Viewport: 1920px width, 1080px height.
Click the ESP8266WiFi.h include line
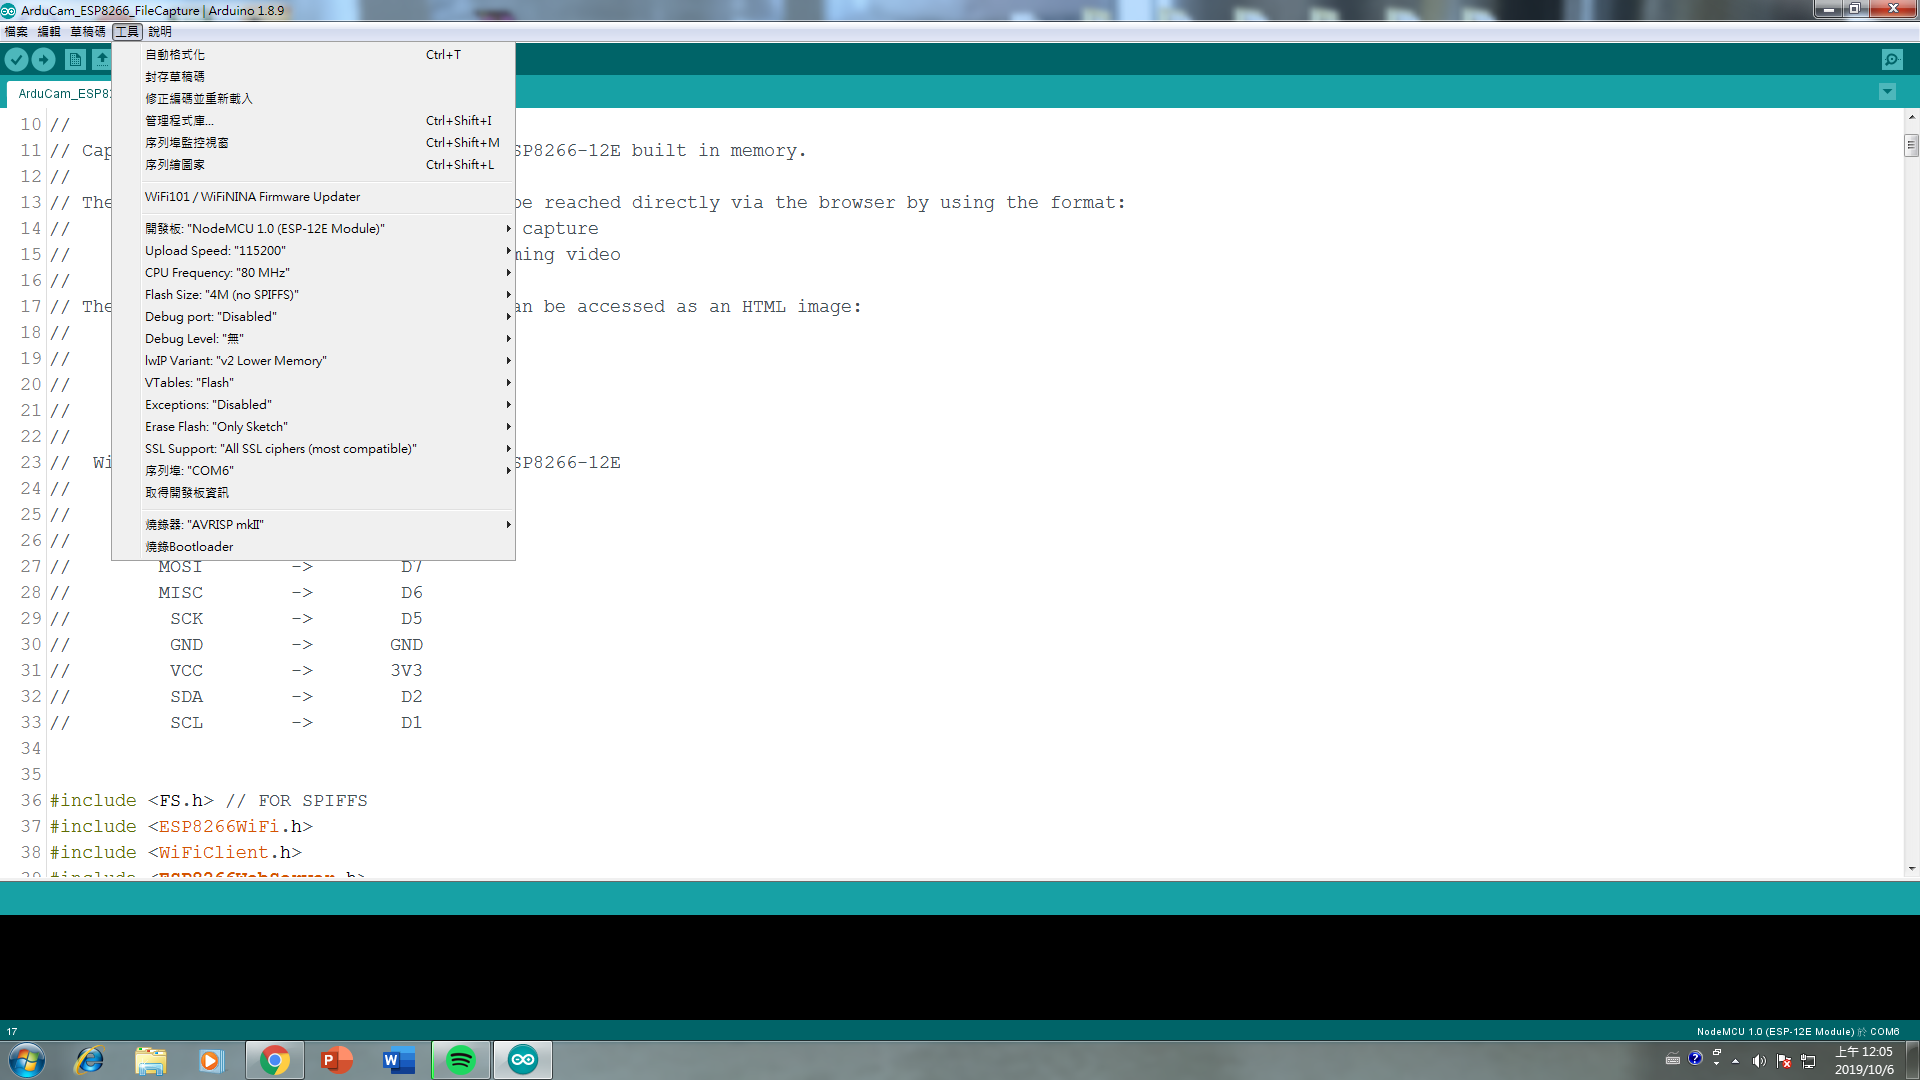coord(181,827)
